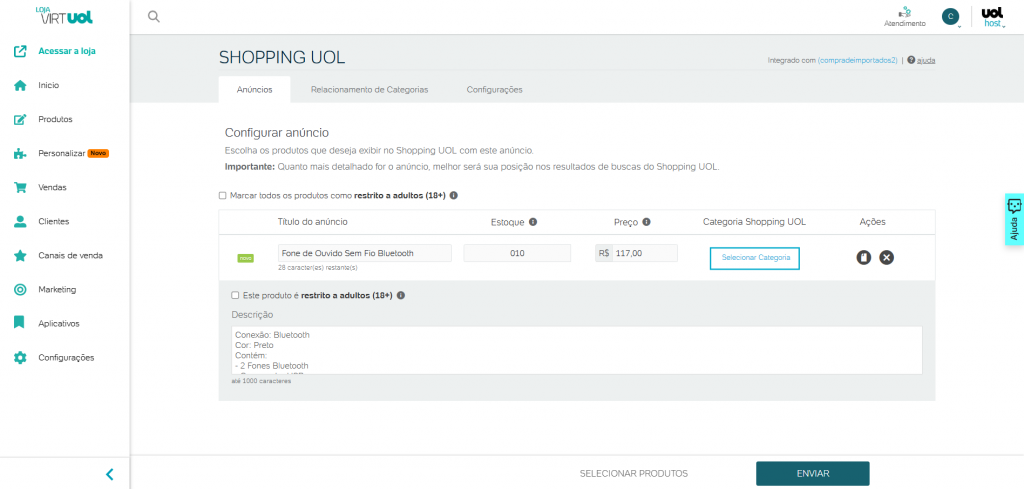
Task: Open Canais de venda menu item
Action: click(x=71, y=255)
